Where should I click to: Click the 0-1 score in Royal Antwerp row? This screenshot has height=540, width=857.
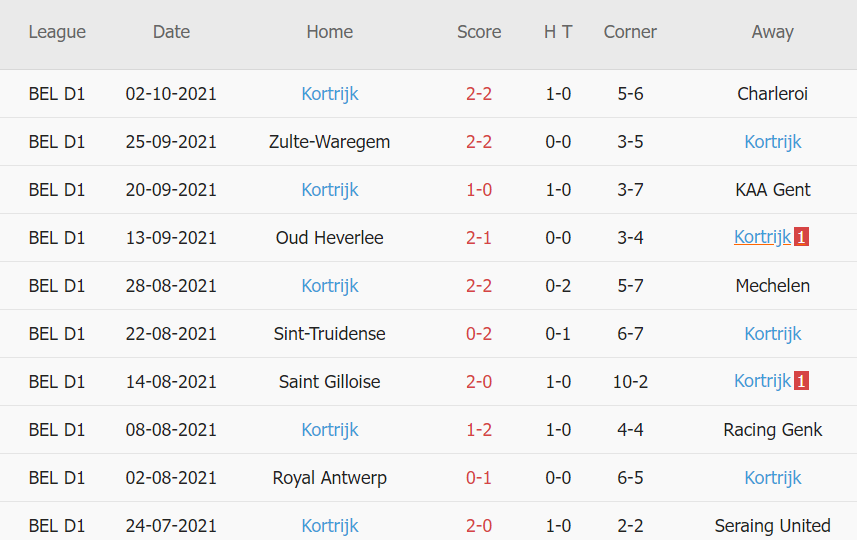click(479, 478)
